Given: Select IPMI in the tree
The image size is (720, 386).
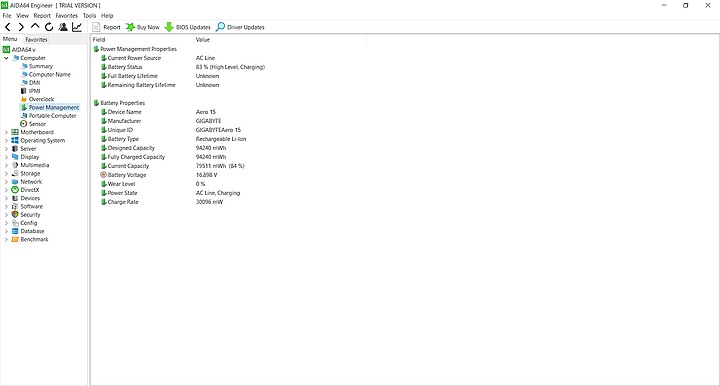Looking at the screenshot, I should 31,91.
